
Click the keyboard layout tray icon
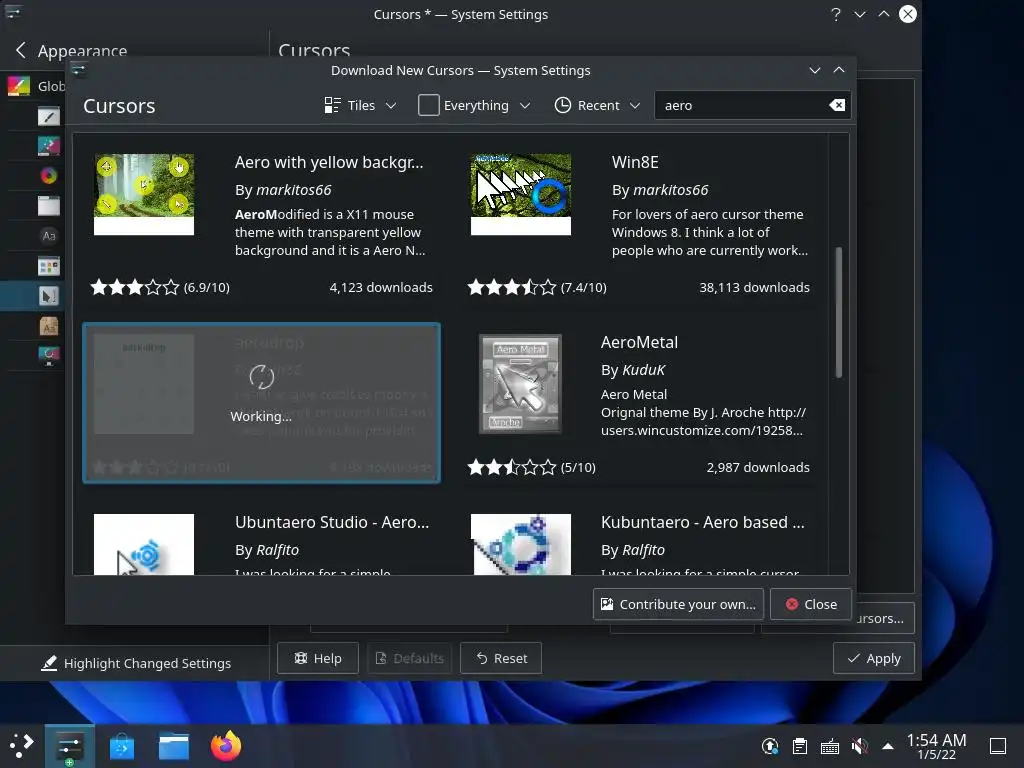coord(829,746)
